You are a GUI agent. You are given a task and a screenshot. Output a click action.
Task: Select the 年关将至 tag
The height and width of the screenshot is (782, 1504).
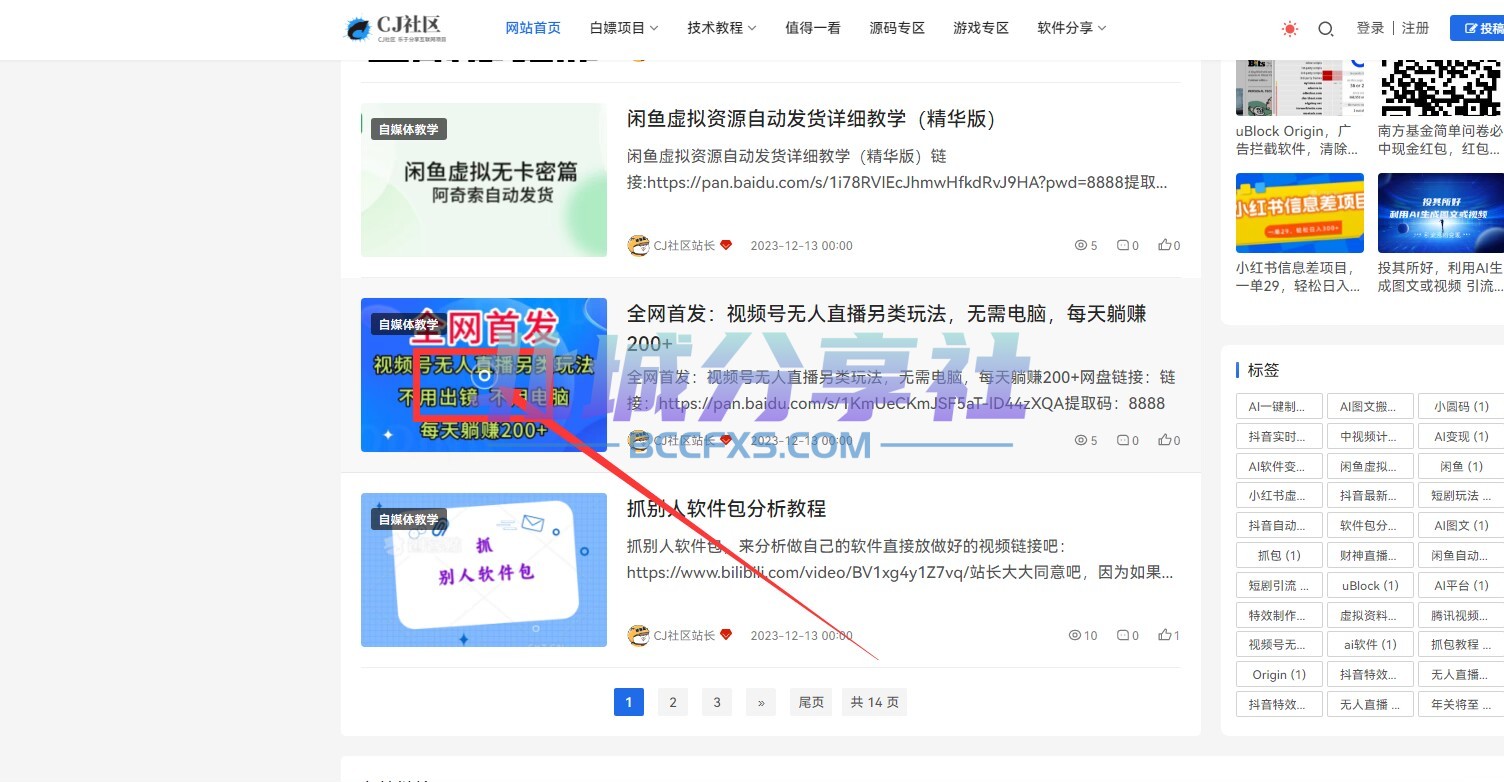click(1461, 704)
